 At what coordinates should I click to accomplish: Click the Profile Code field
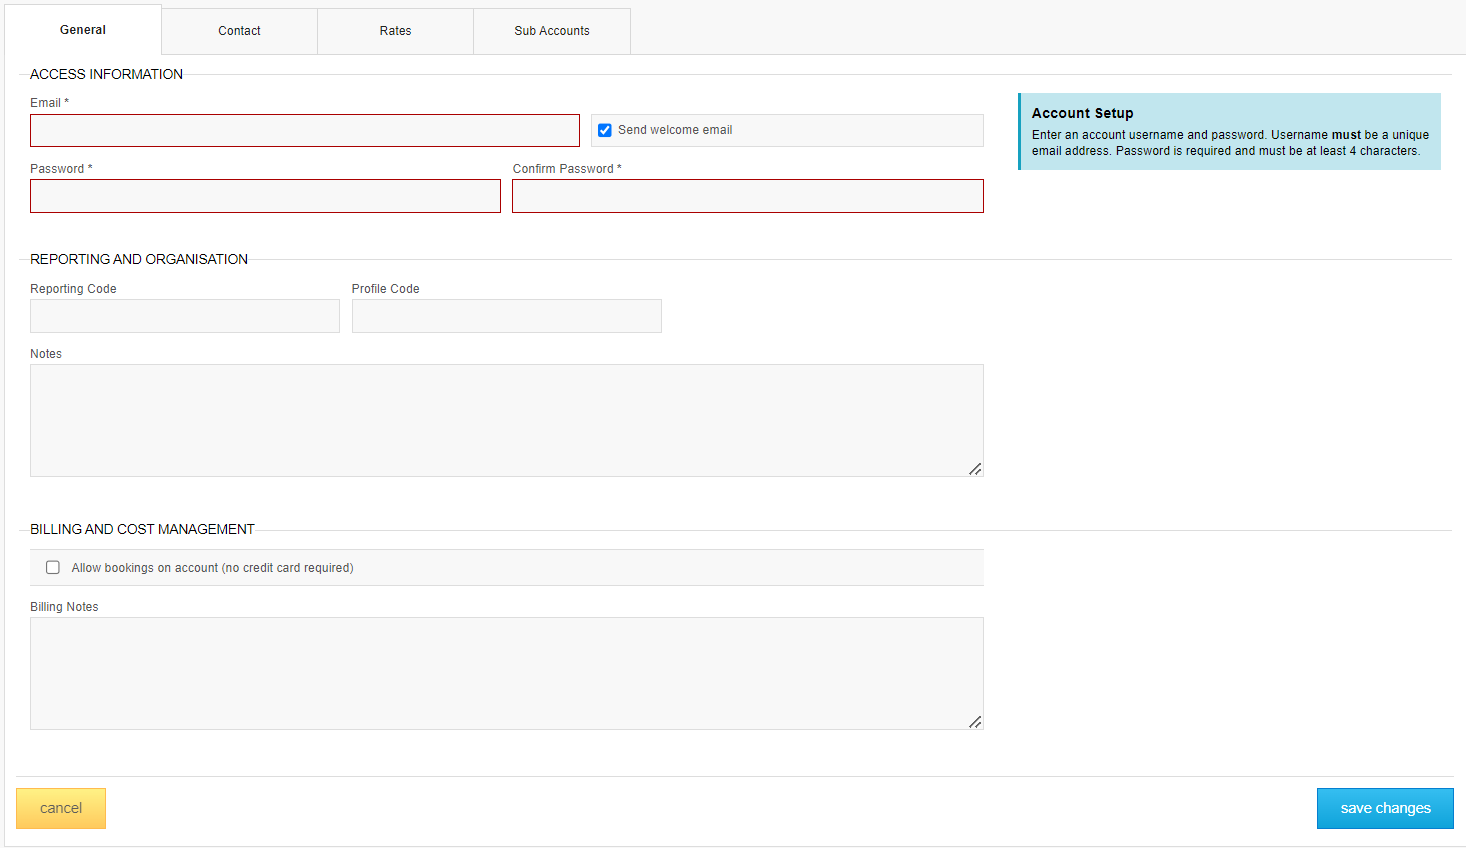click(x=507, y=316)
